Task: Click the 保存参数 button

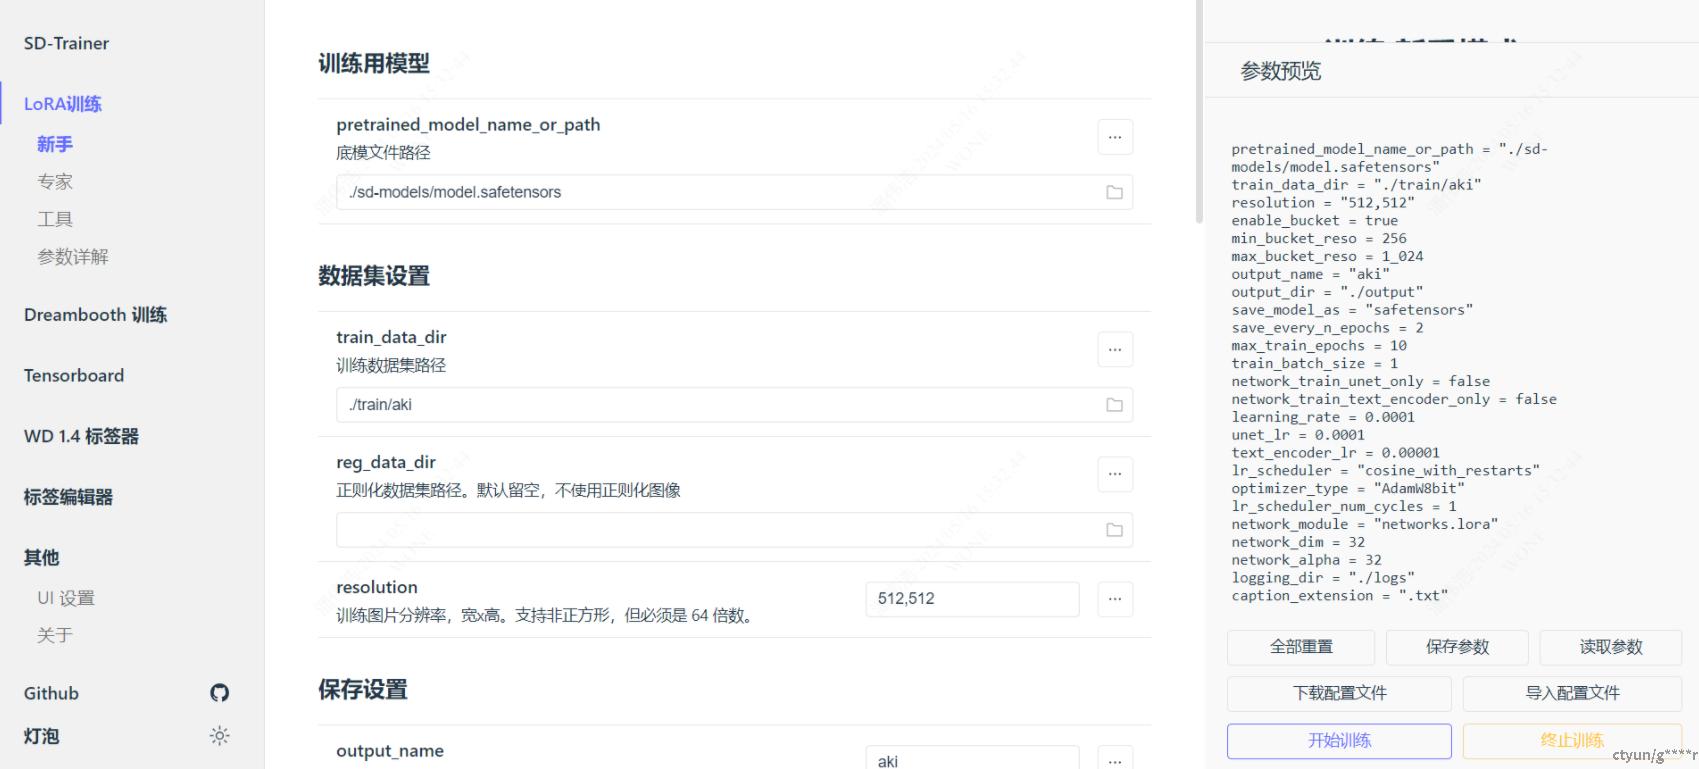Action: [x=1456, y=647]
